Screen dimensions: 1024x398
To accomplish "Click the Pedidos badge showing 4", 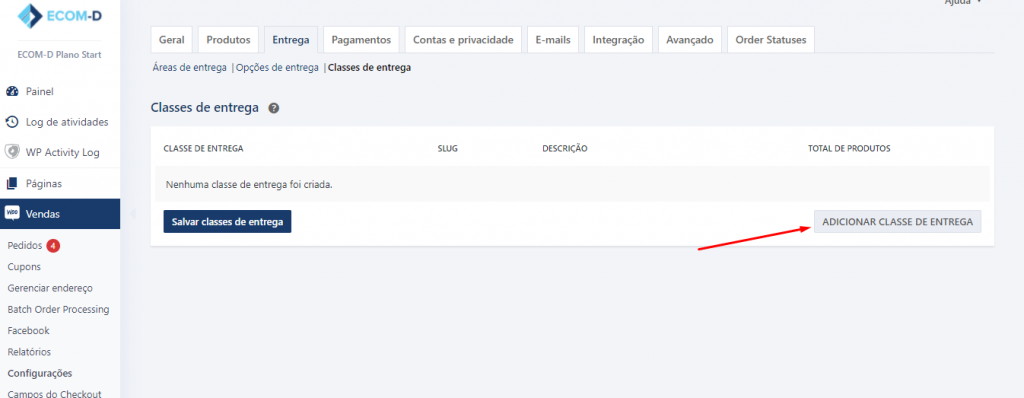I will 54,246.
